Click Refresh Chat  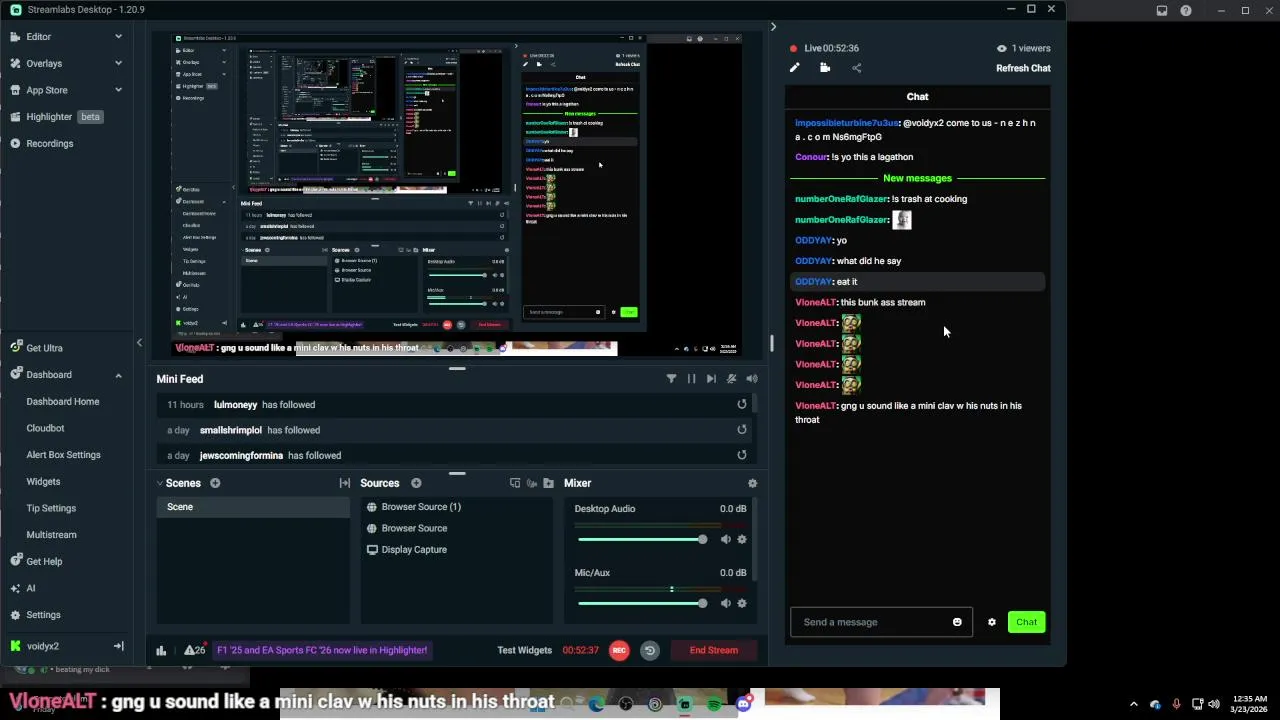click(1023, 69)
